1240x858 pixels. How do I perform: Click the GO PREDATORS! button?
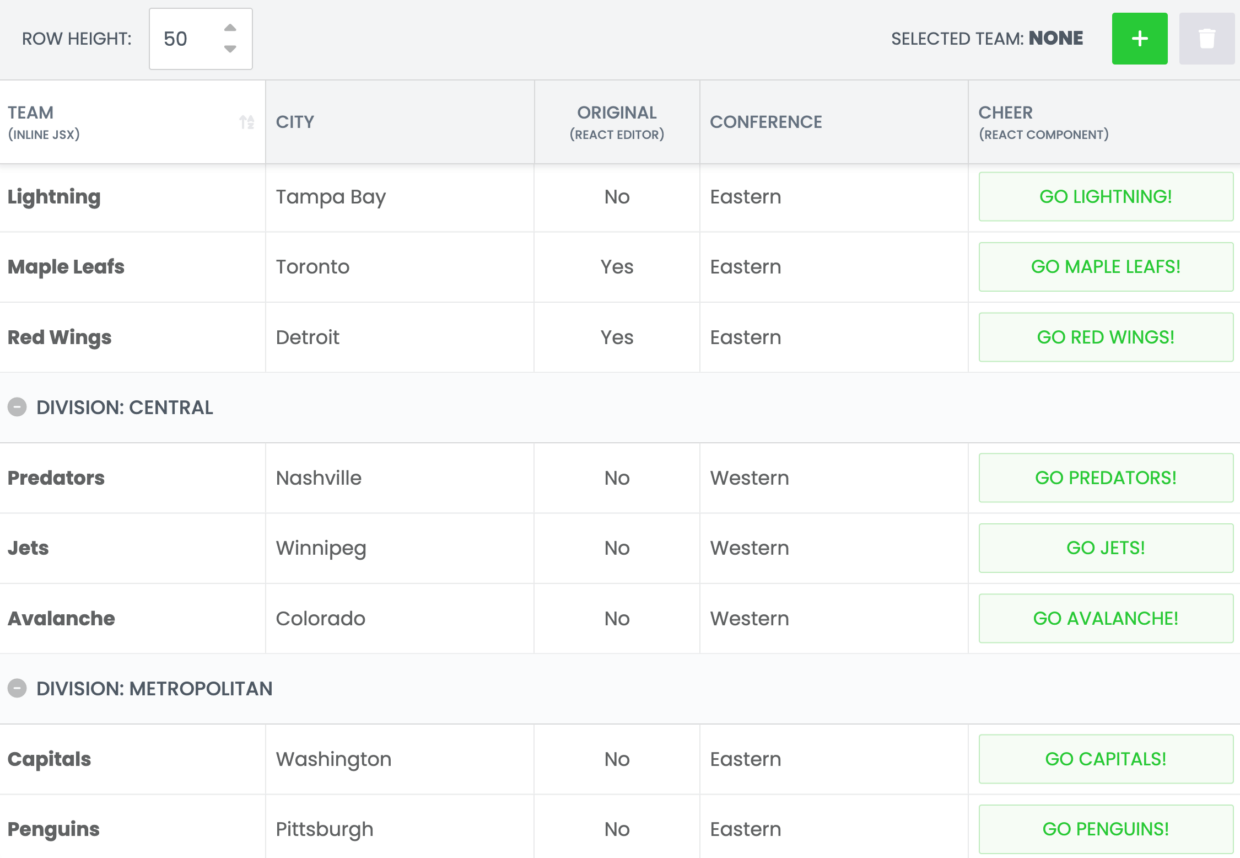click(x=1106, y=478)
